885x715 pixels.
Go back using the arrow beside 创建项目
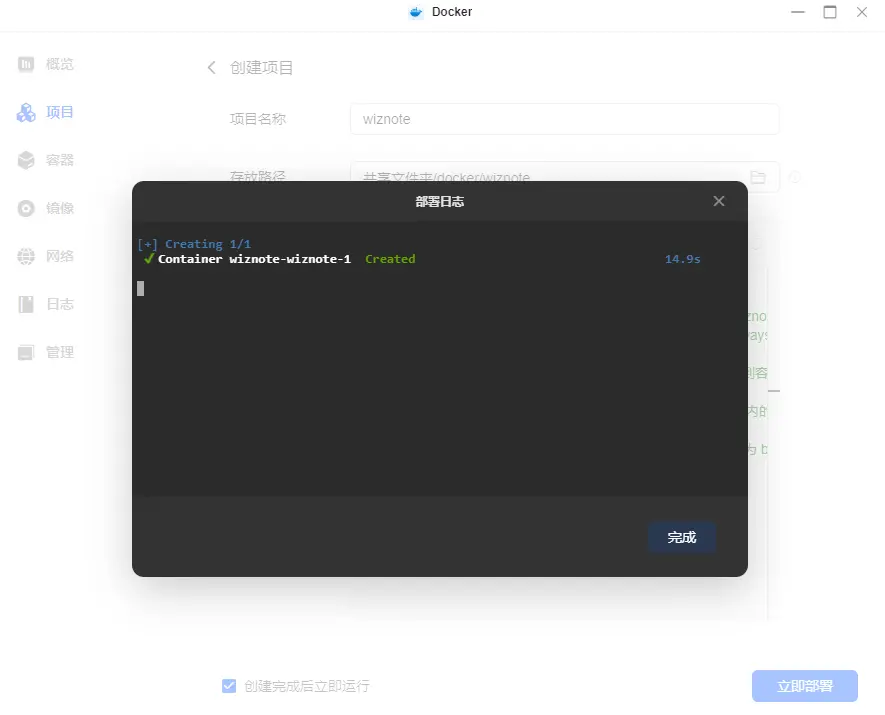click(x=211, y=68)
